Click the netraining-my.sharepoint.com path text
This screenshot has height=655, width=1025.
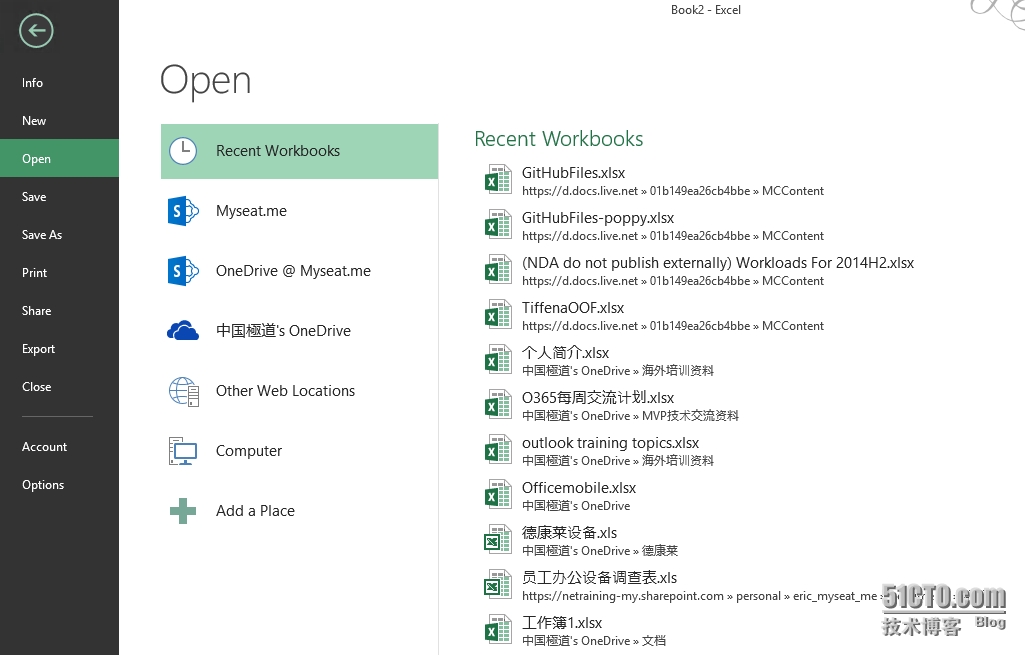click(699, 596)
